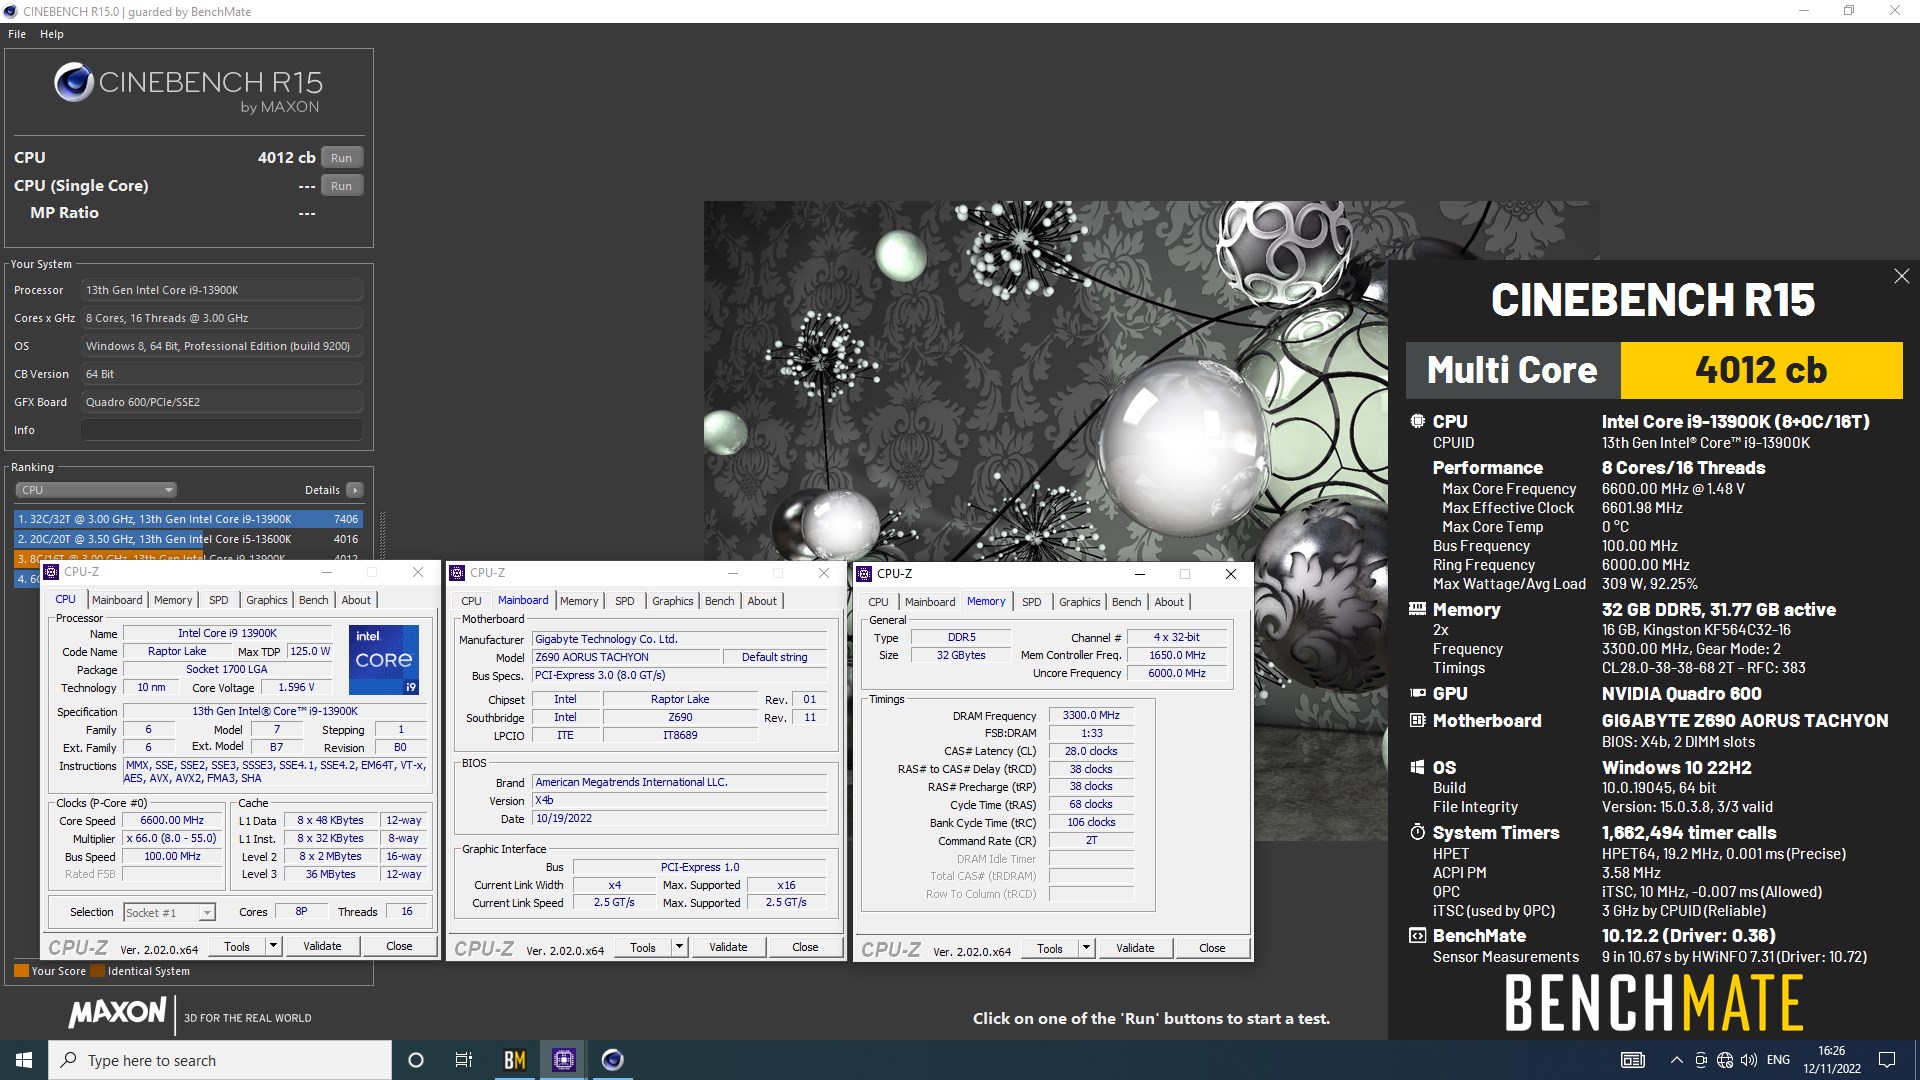Expand Tools dropdown in CPU-Z Mainboard window
Screen dimensions: 1920x1080
tap(679, 947)
